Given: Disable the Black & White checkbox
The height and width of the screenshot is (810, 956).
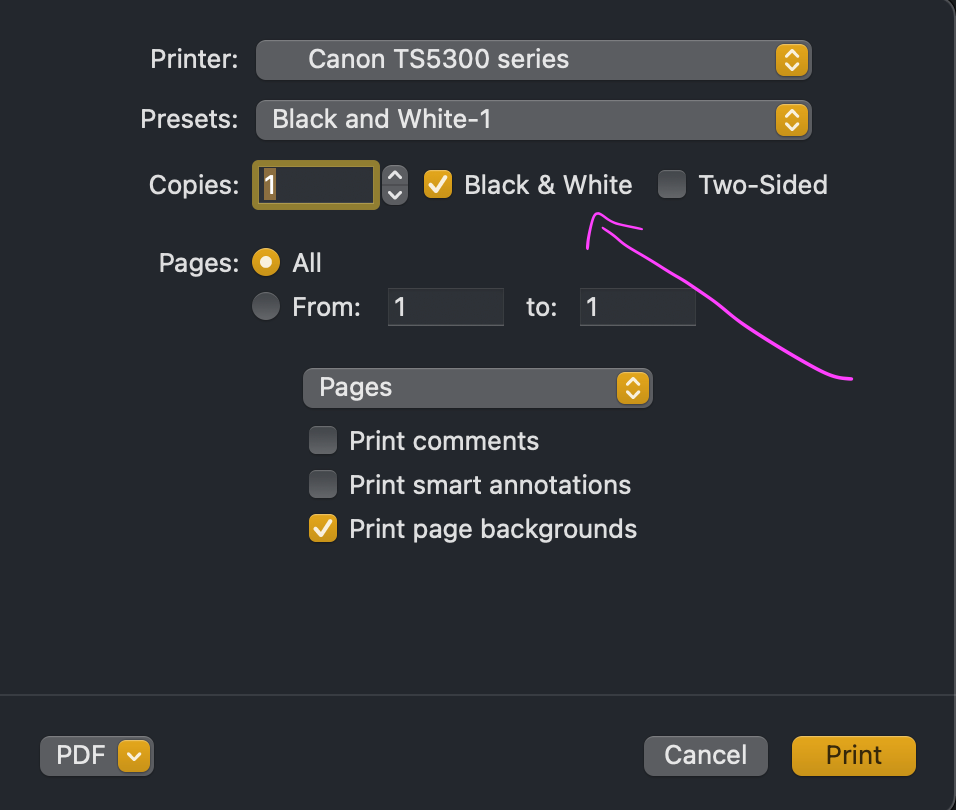Looking at the screenshot, I should (x=438, y=185).
